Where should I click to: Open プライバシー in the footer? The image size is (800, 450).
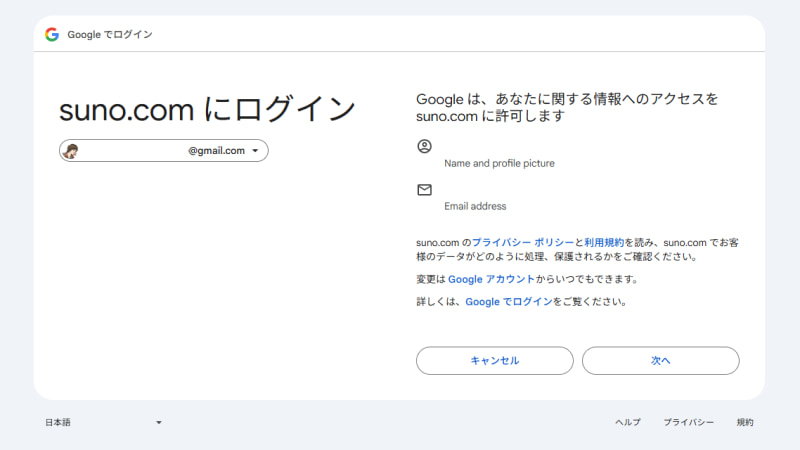pyautogui.click(x=688, y=422)
